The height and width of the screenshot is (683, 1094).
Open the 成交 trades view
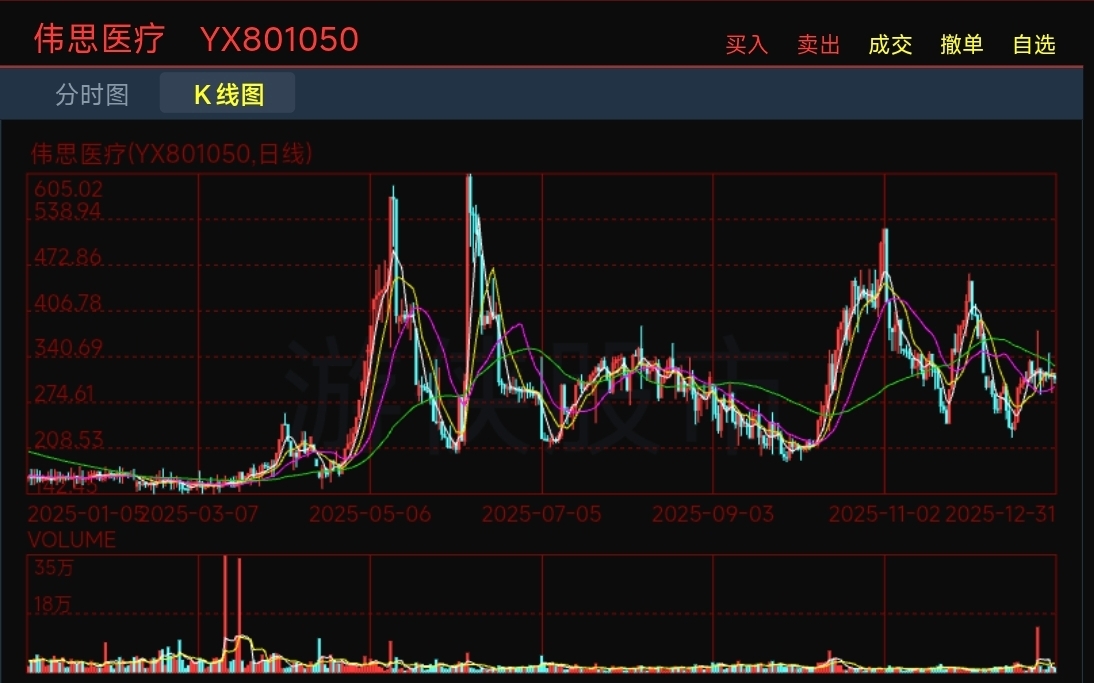(889, 45)
